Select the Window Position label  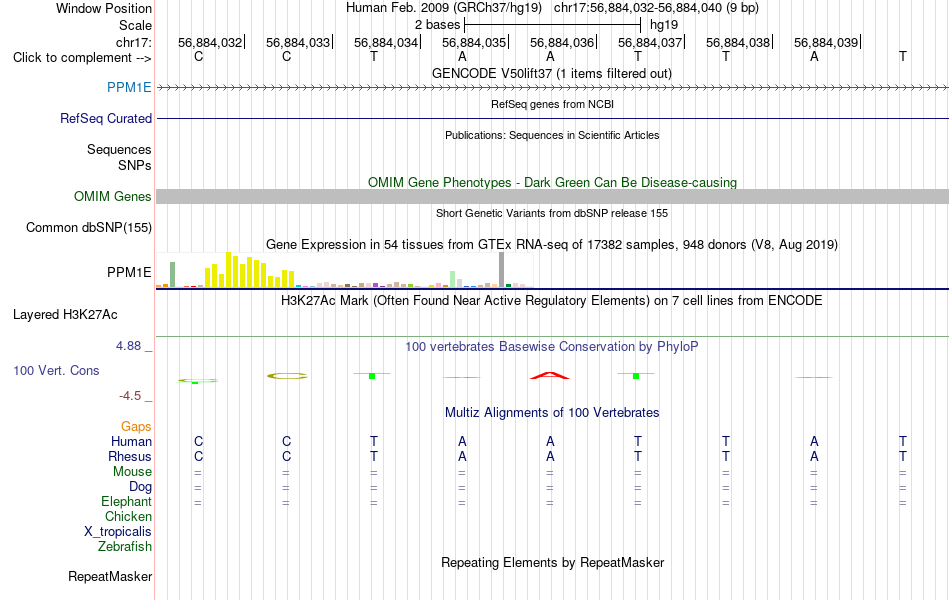click(104, 8)
